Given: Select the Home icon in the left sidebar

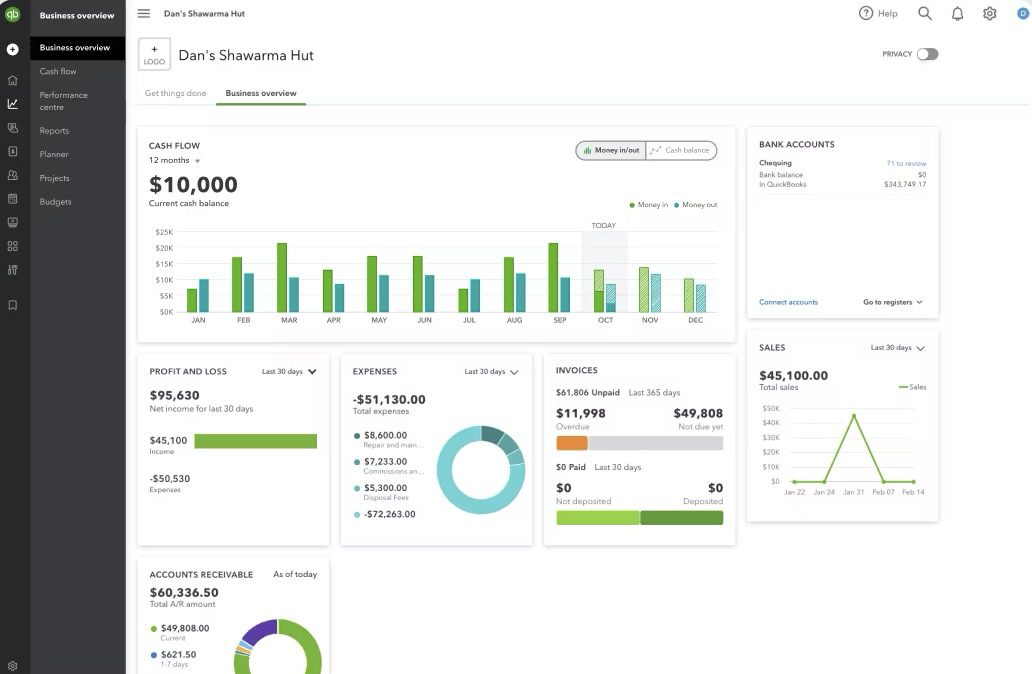Looking at the screenshot, I should (10, 78).
